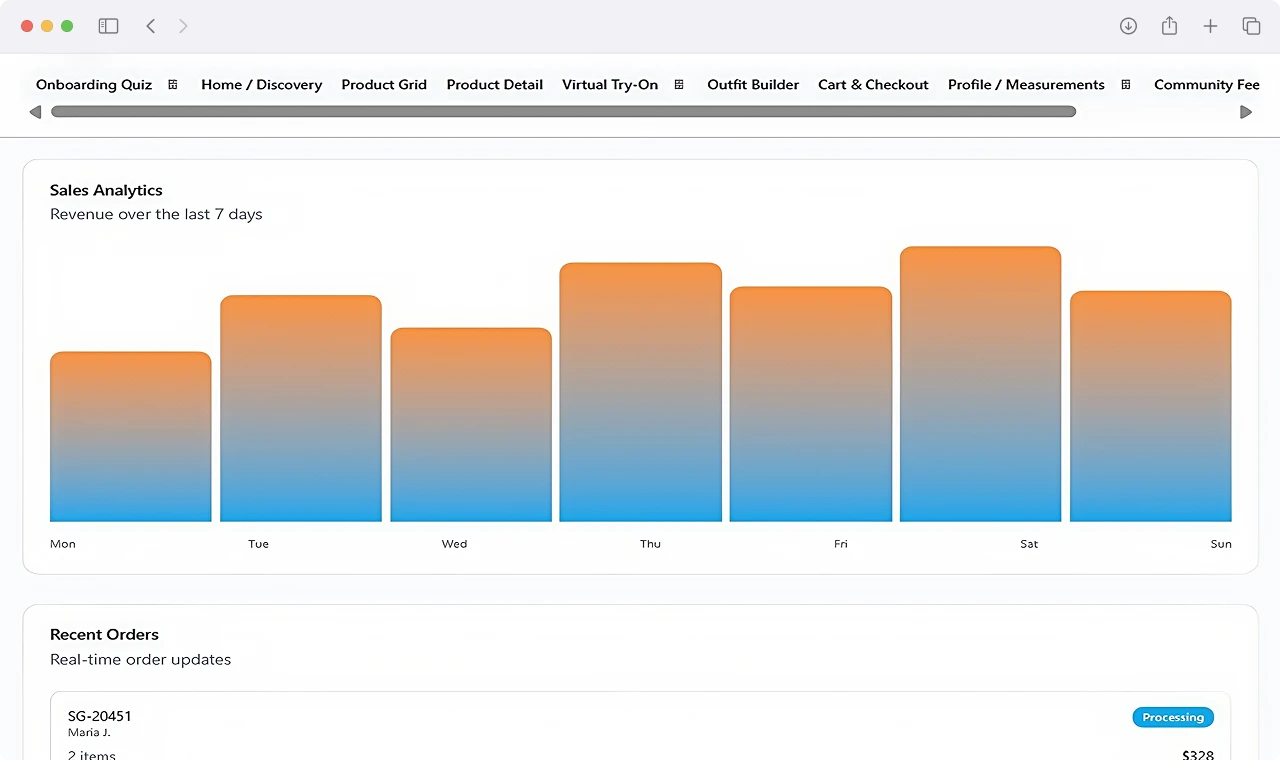This screenshot has height=760, width=1280.
Task: Click customer name Maria J.
Action: point(90,733)
